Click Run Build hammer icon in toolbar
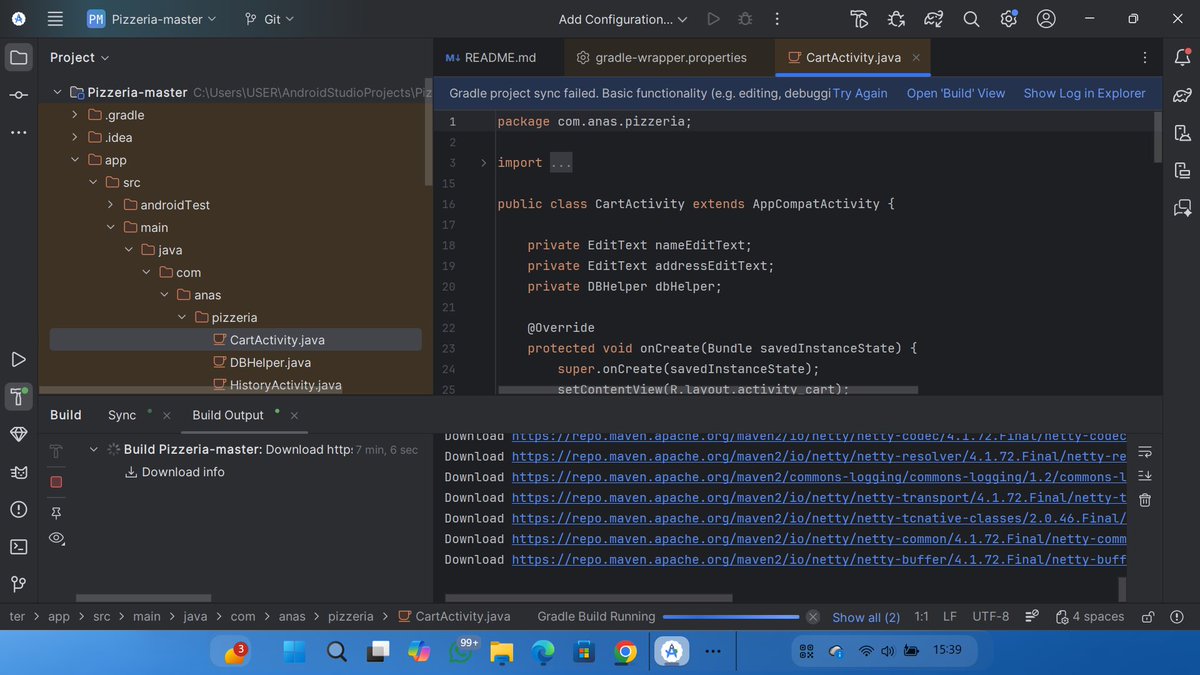Viewport: 1200px width, 675px height. click(859, 19)
